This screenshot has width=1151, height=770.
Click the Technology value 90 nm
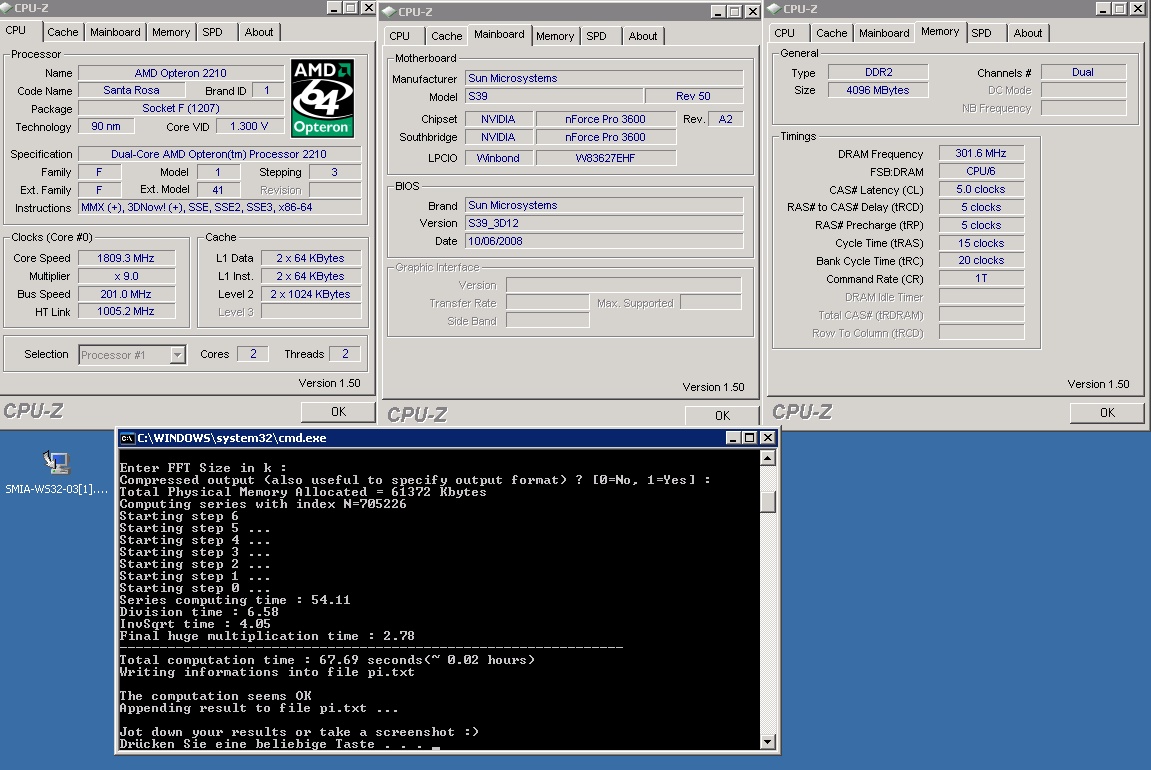pos(106,126)
